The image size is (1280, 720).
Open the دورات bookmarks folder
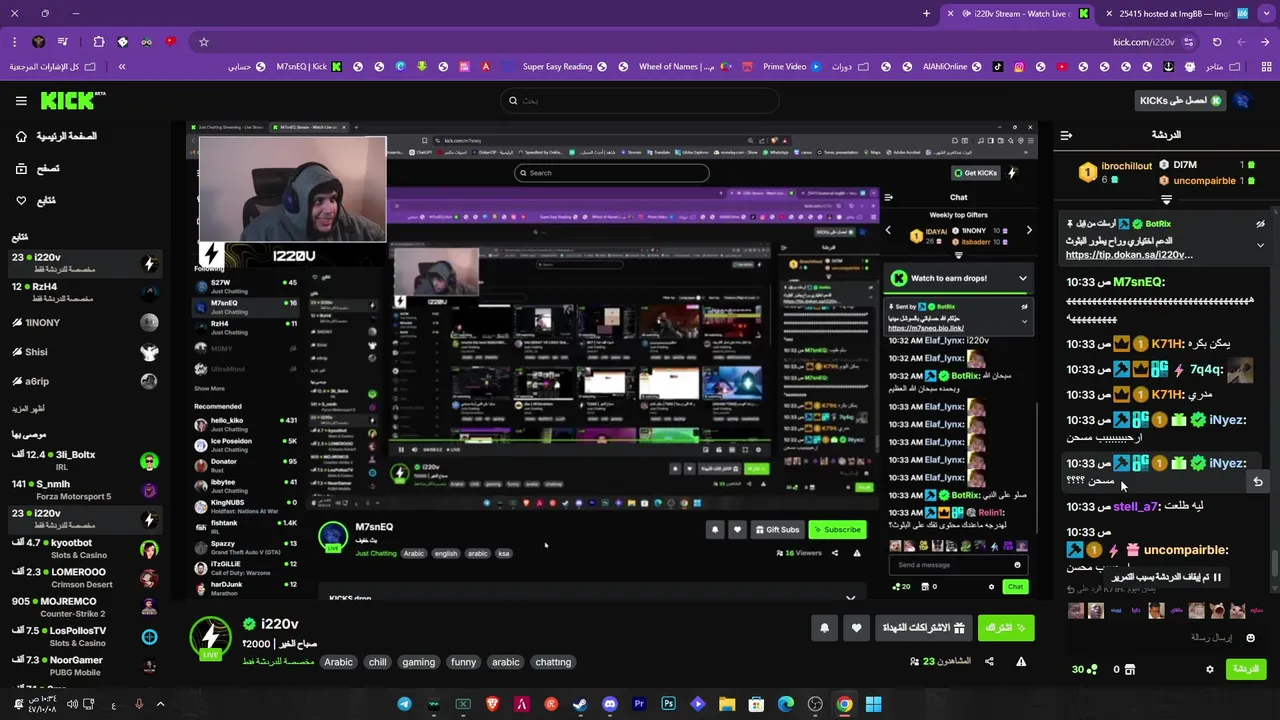click(x=849, y=67)
